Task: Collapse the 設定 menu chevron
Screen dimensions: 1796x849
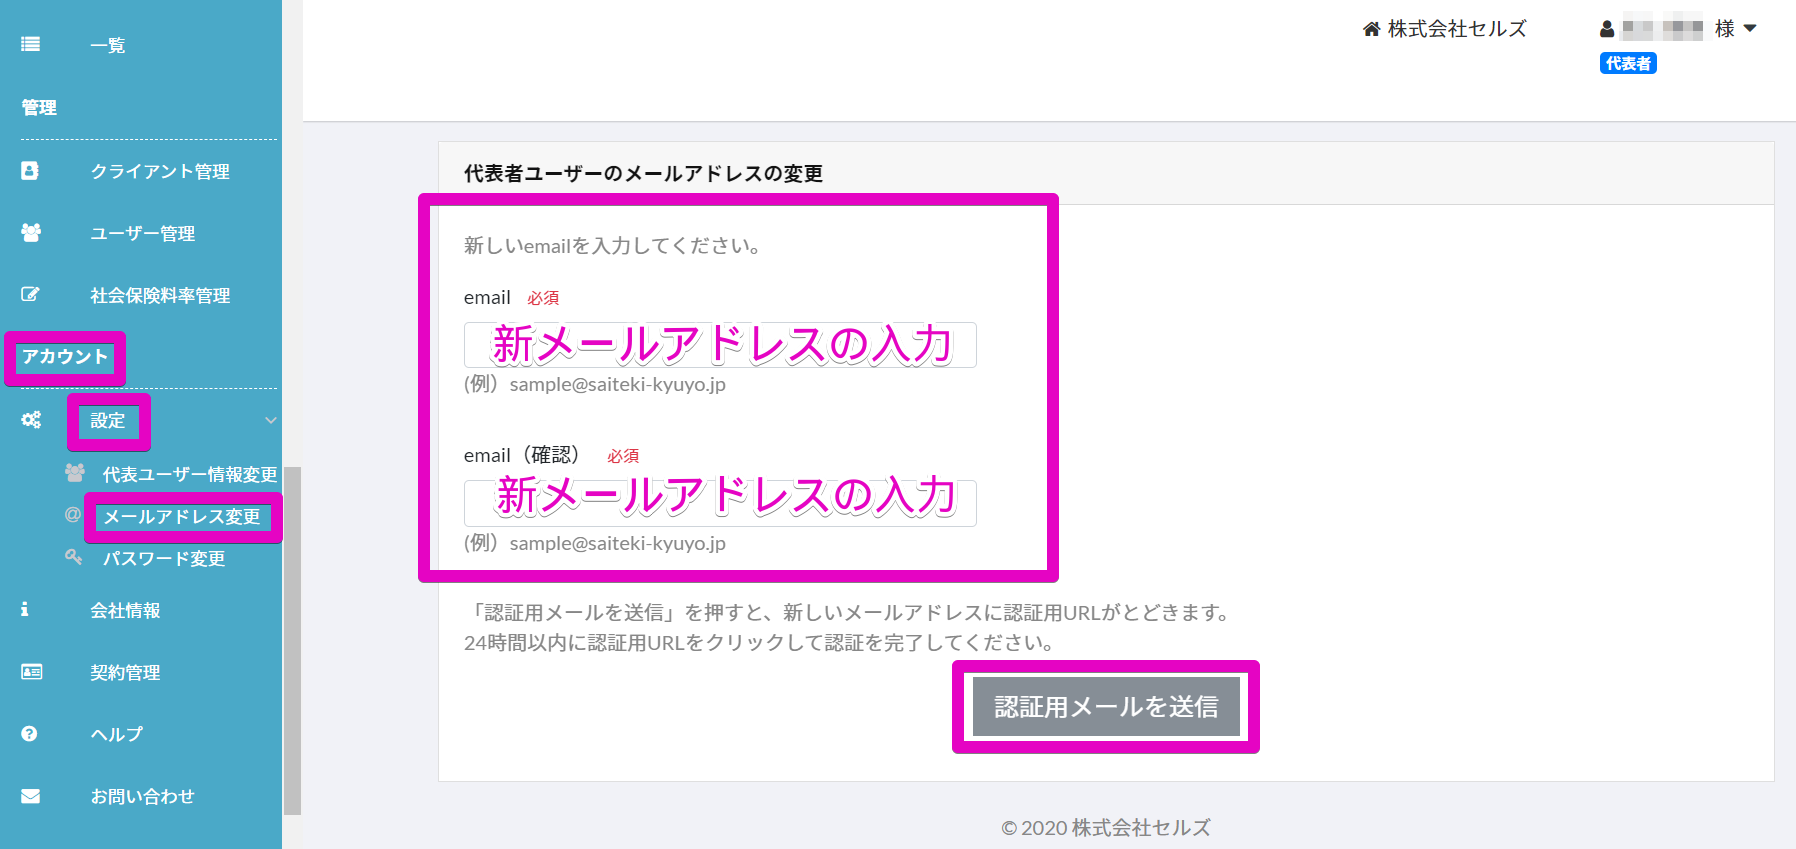Action: click(270, 421)
